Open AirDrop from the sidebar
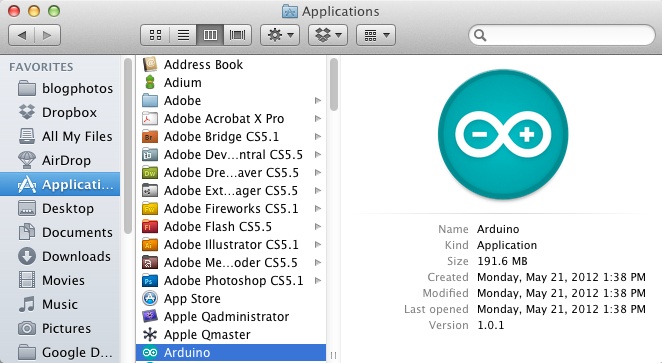This screenshot has height=363, width=662. click(x=60, y=161)
